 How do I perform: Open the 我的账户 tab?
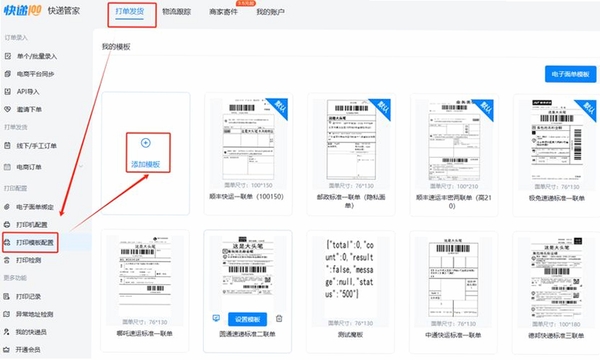point(271,12)
